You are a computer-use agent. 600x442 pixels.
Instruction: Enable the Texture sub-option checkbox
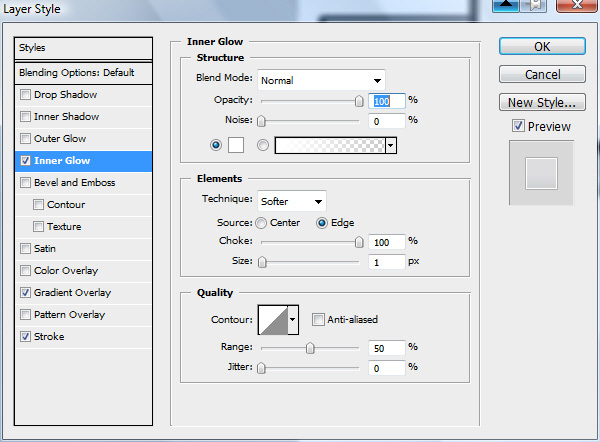[38, 227]
